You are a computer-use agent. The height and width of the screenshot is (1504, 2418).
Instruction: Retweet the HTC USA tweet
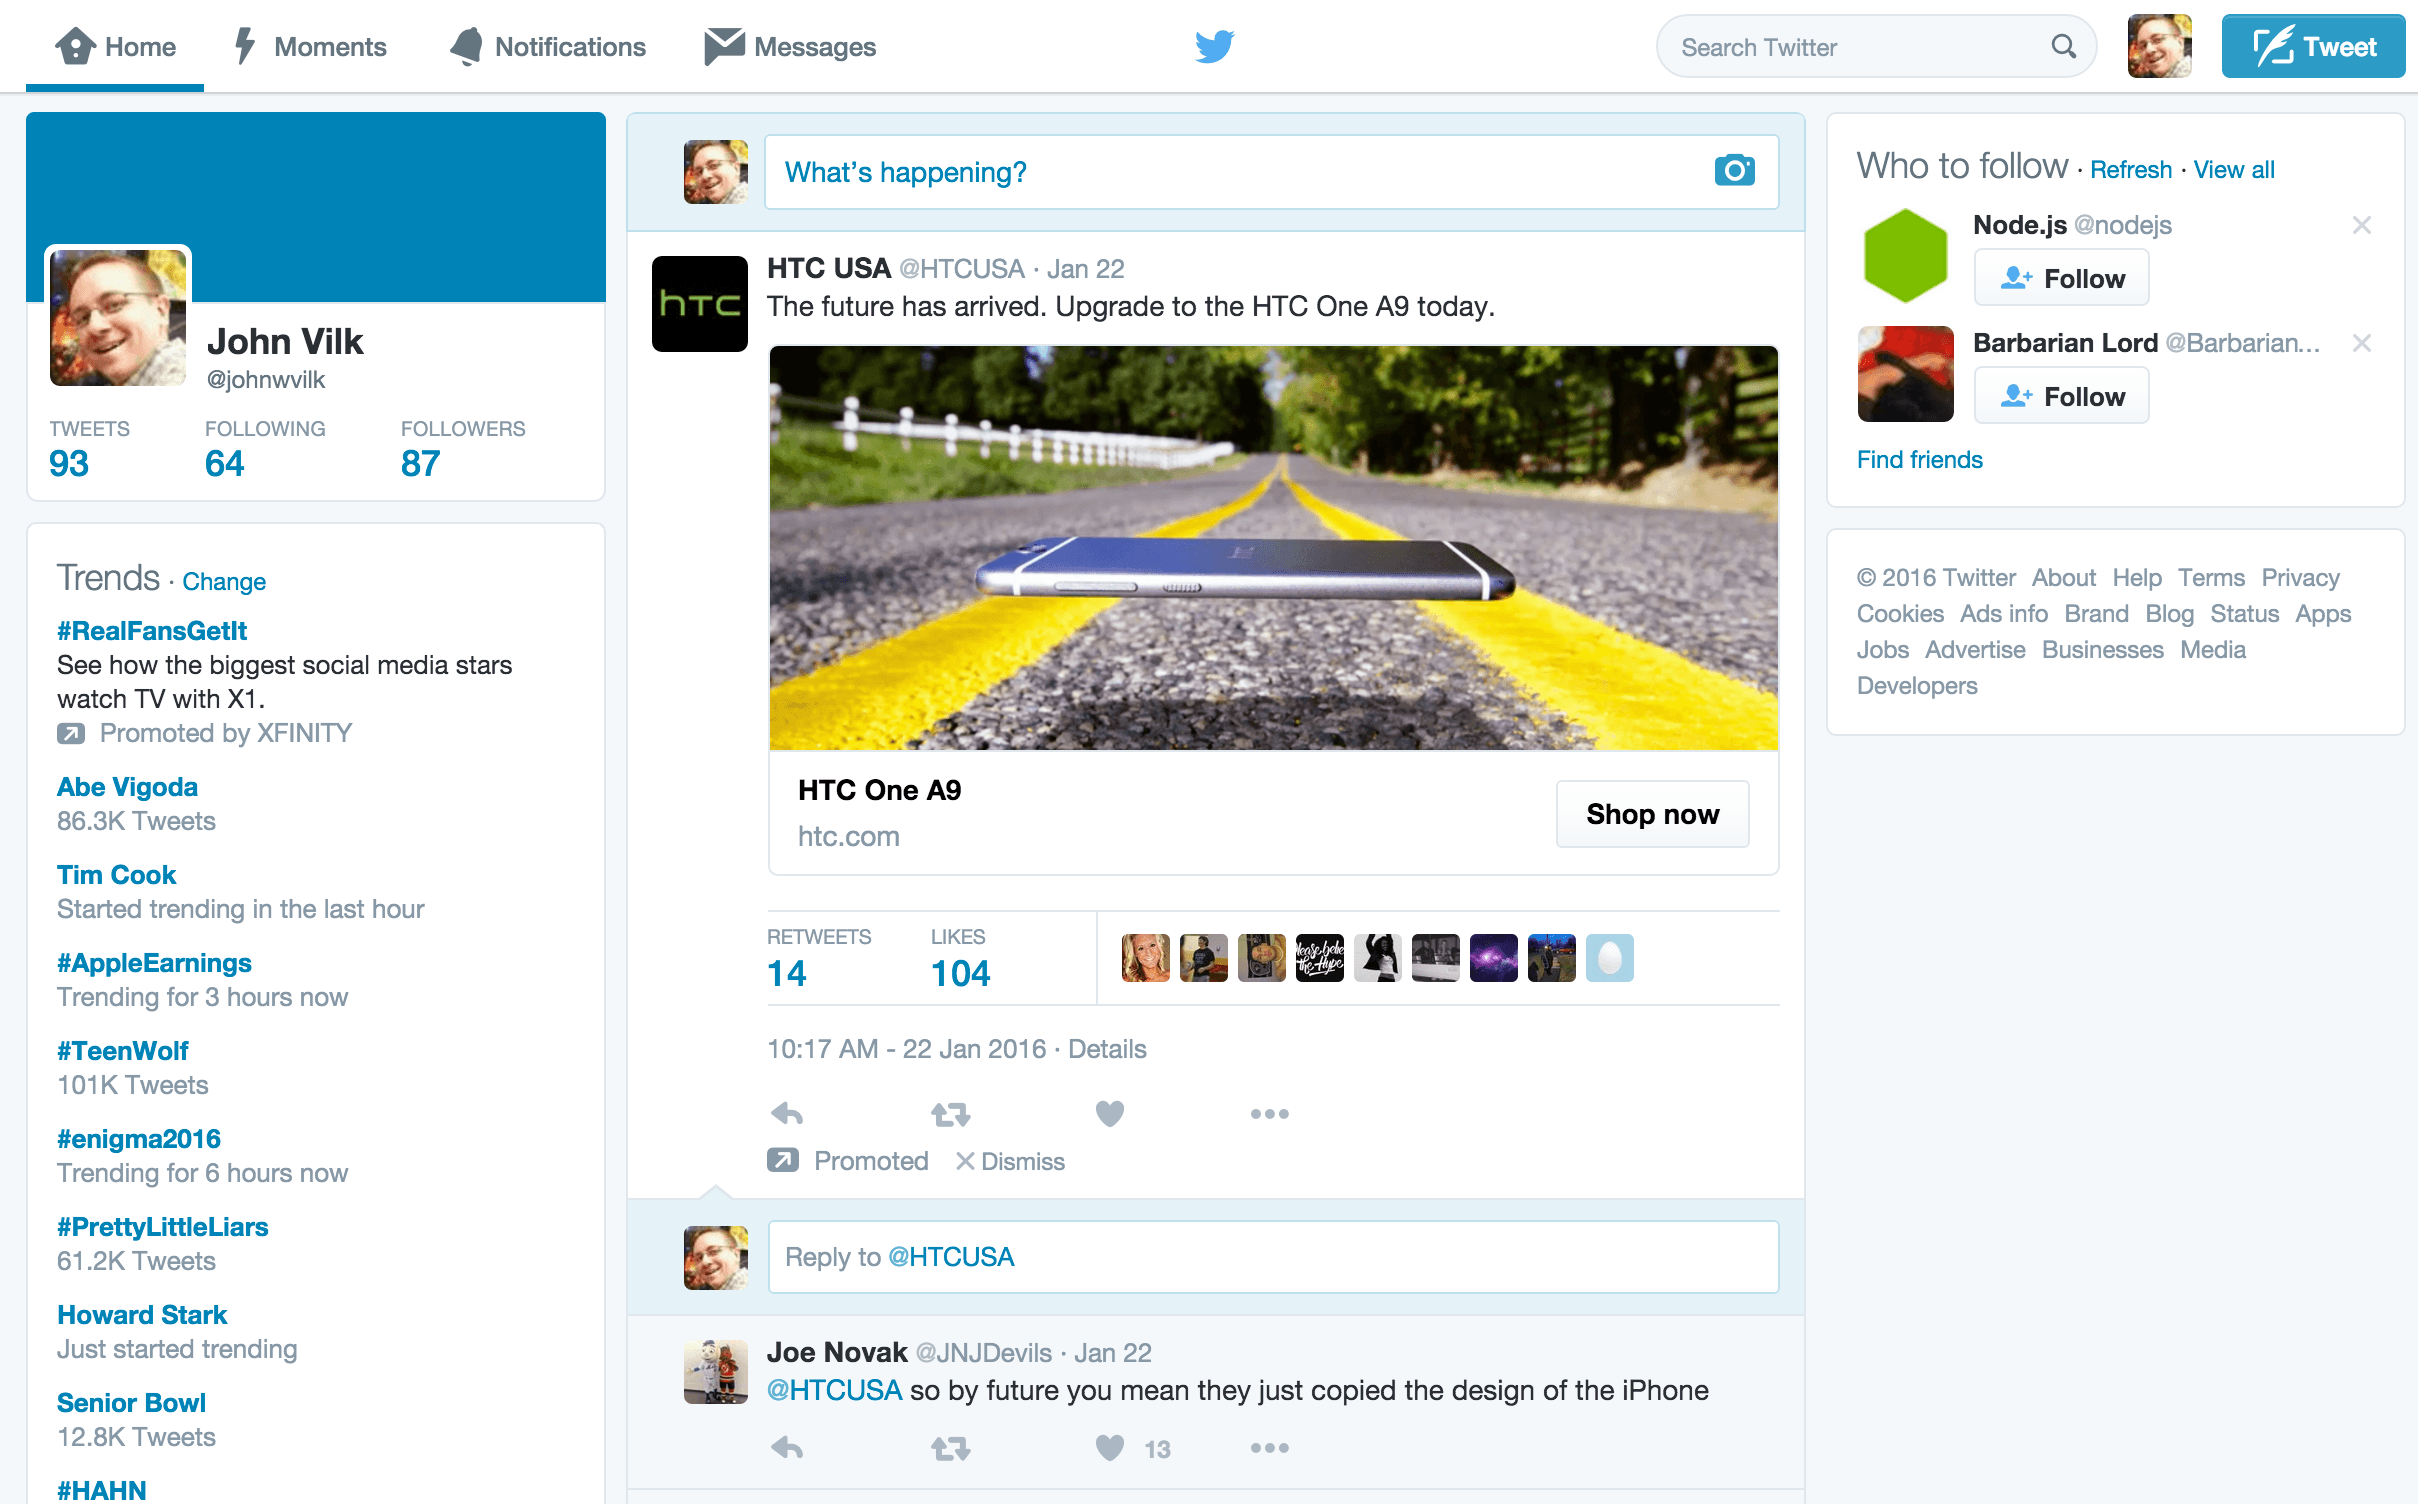(x=950, y=1113)
